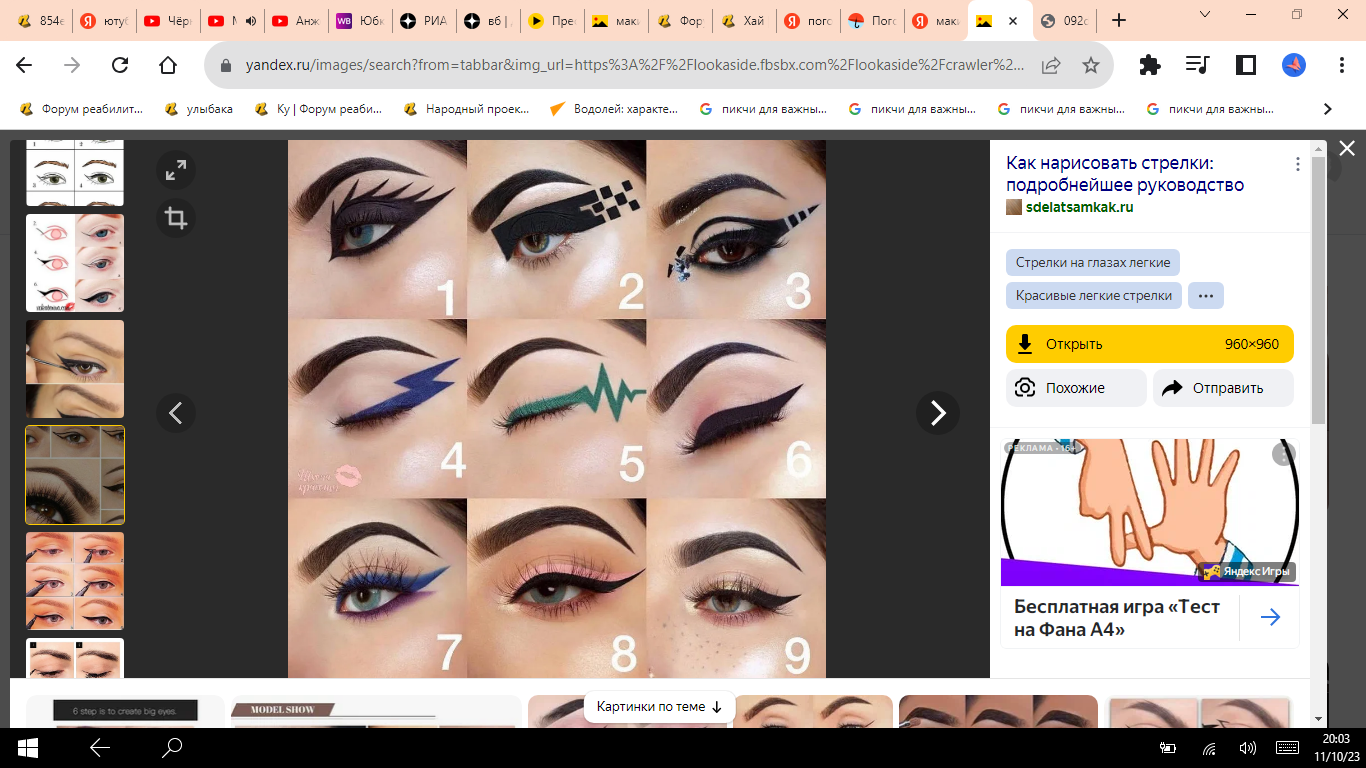The height and width of the screenshot is (768, 1366).
Task: Open the browser extensions puzzle icon
Action: [1150, 65]
